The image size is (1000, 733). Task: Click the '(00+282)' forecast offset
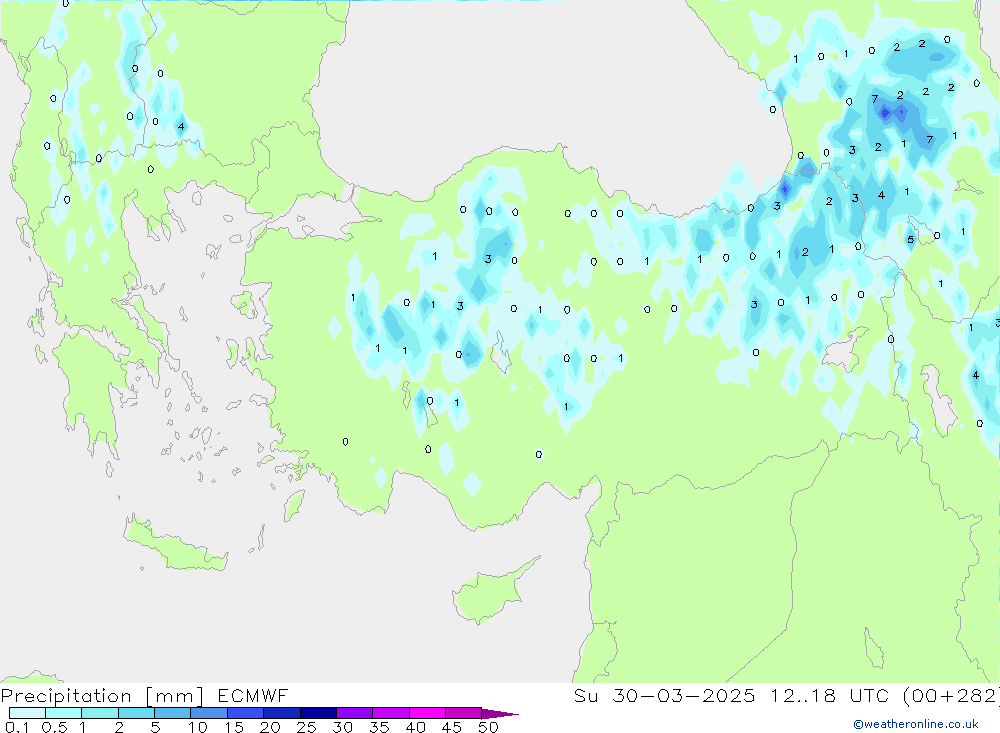(x=951, y=695)
